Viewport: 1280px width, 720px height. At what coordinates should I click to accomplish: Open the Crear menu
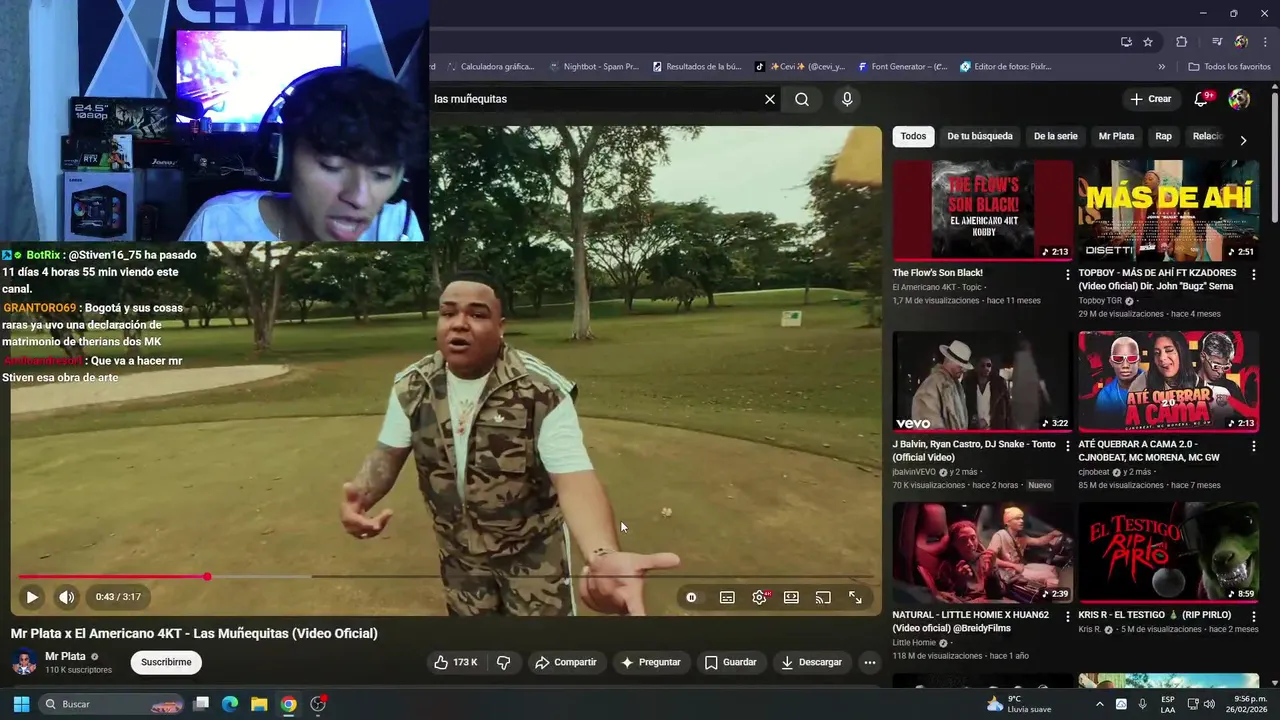point(1151,99)
